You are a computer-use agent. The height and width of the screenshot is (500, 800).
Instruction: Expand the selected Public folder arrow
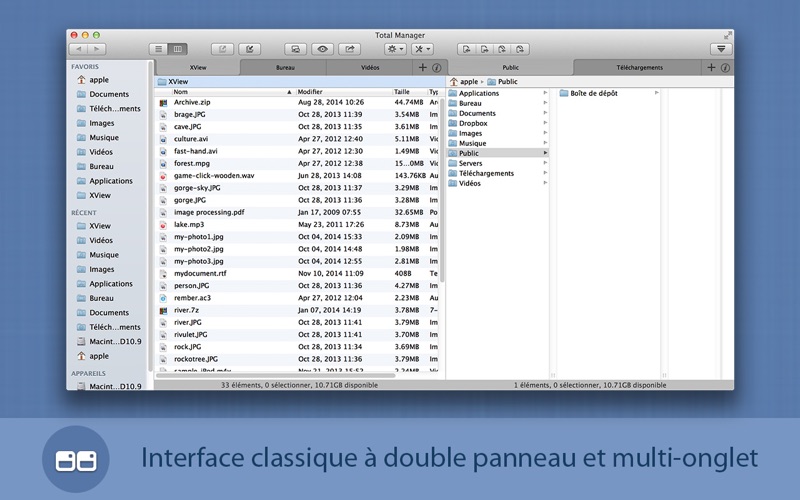545,153
